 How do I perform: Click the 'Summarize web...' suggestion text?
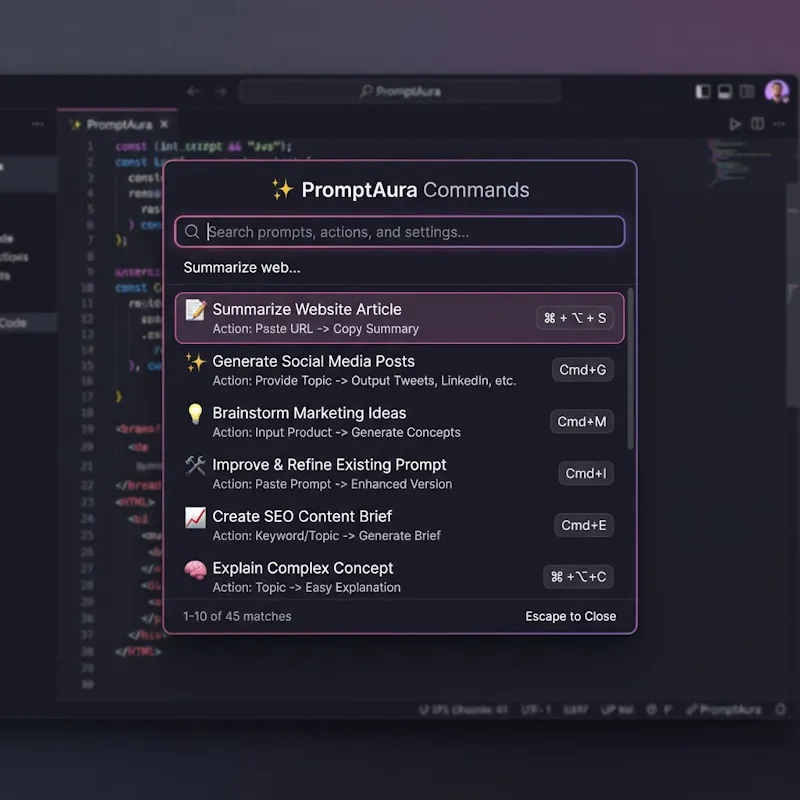pyautogui.click(x=242, y=267)
